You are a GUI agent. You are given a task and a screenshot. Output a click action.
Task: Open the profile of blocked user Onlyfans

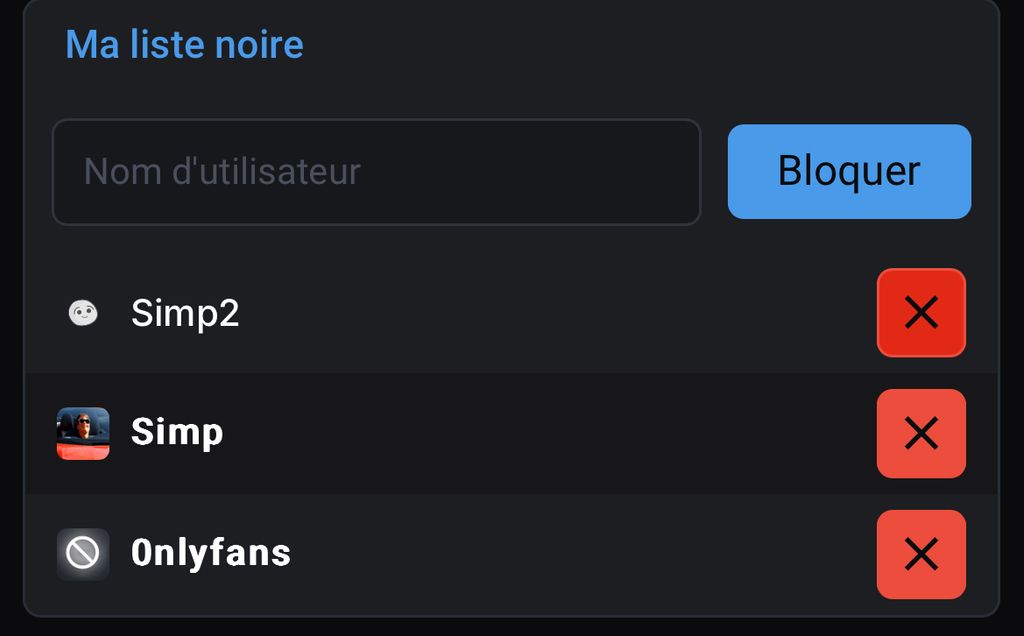tap(210, 553)
